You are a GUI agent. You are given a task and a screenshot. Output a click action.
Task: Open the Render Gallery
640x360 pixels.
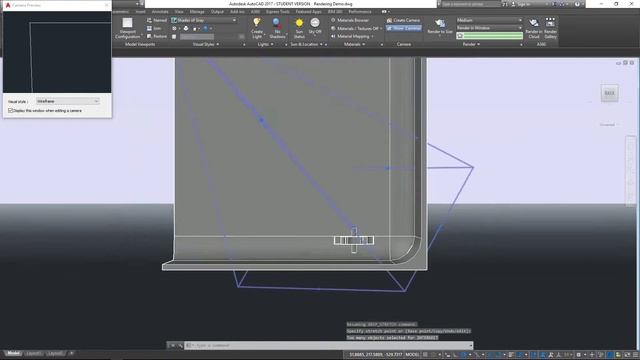pyautogui.click(x=550, y=28)
